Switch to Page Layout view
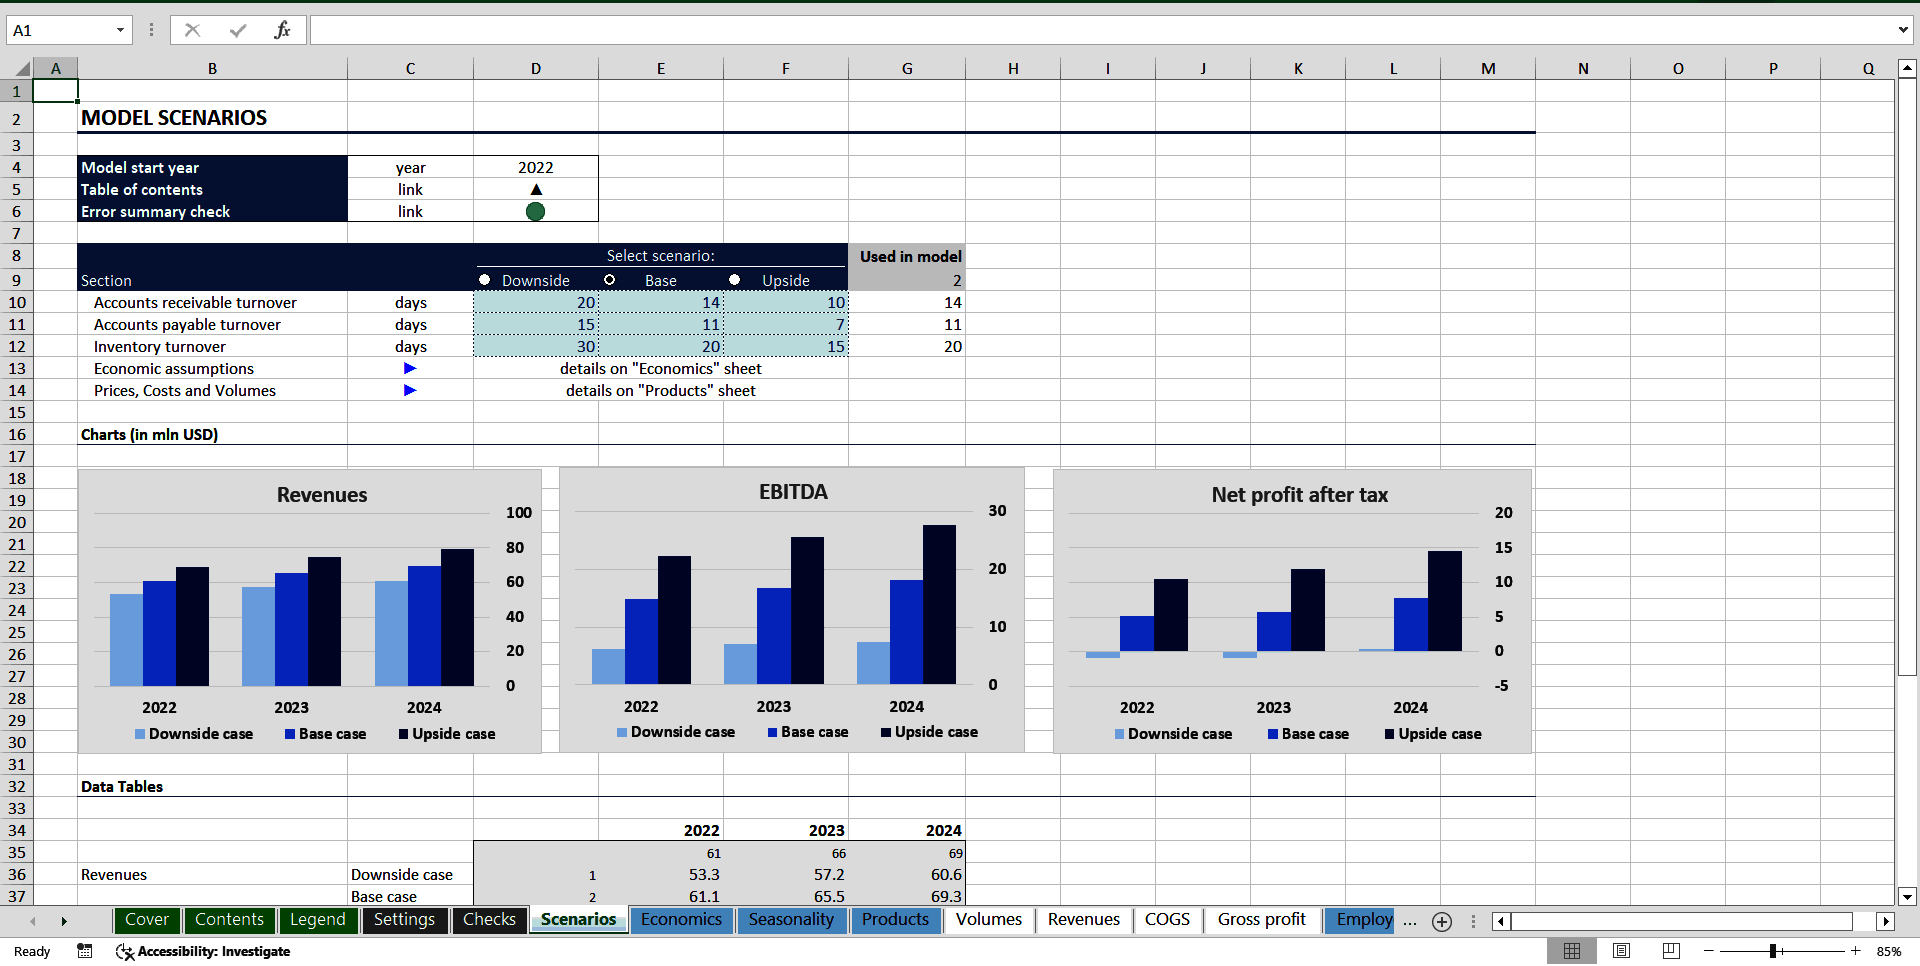Image resolution: width=1920 pixels, height=966 pixels. (x=1622, y=951)
